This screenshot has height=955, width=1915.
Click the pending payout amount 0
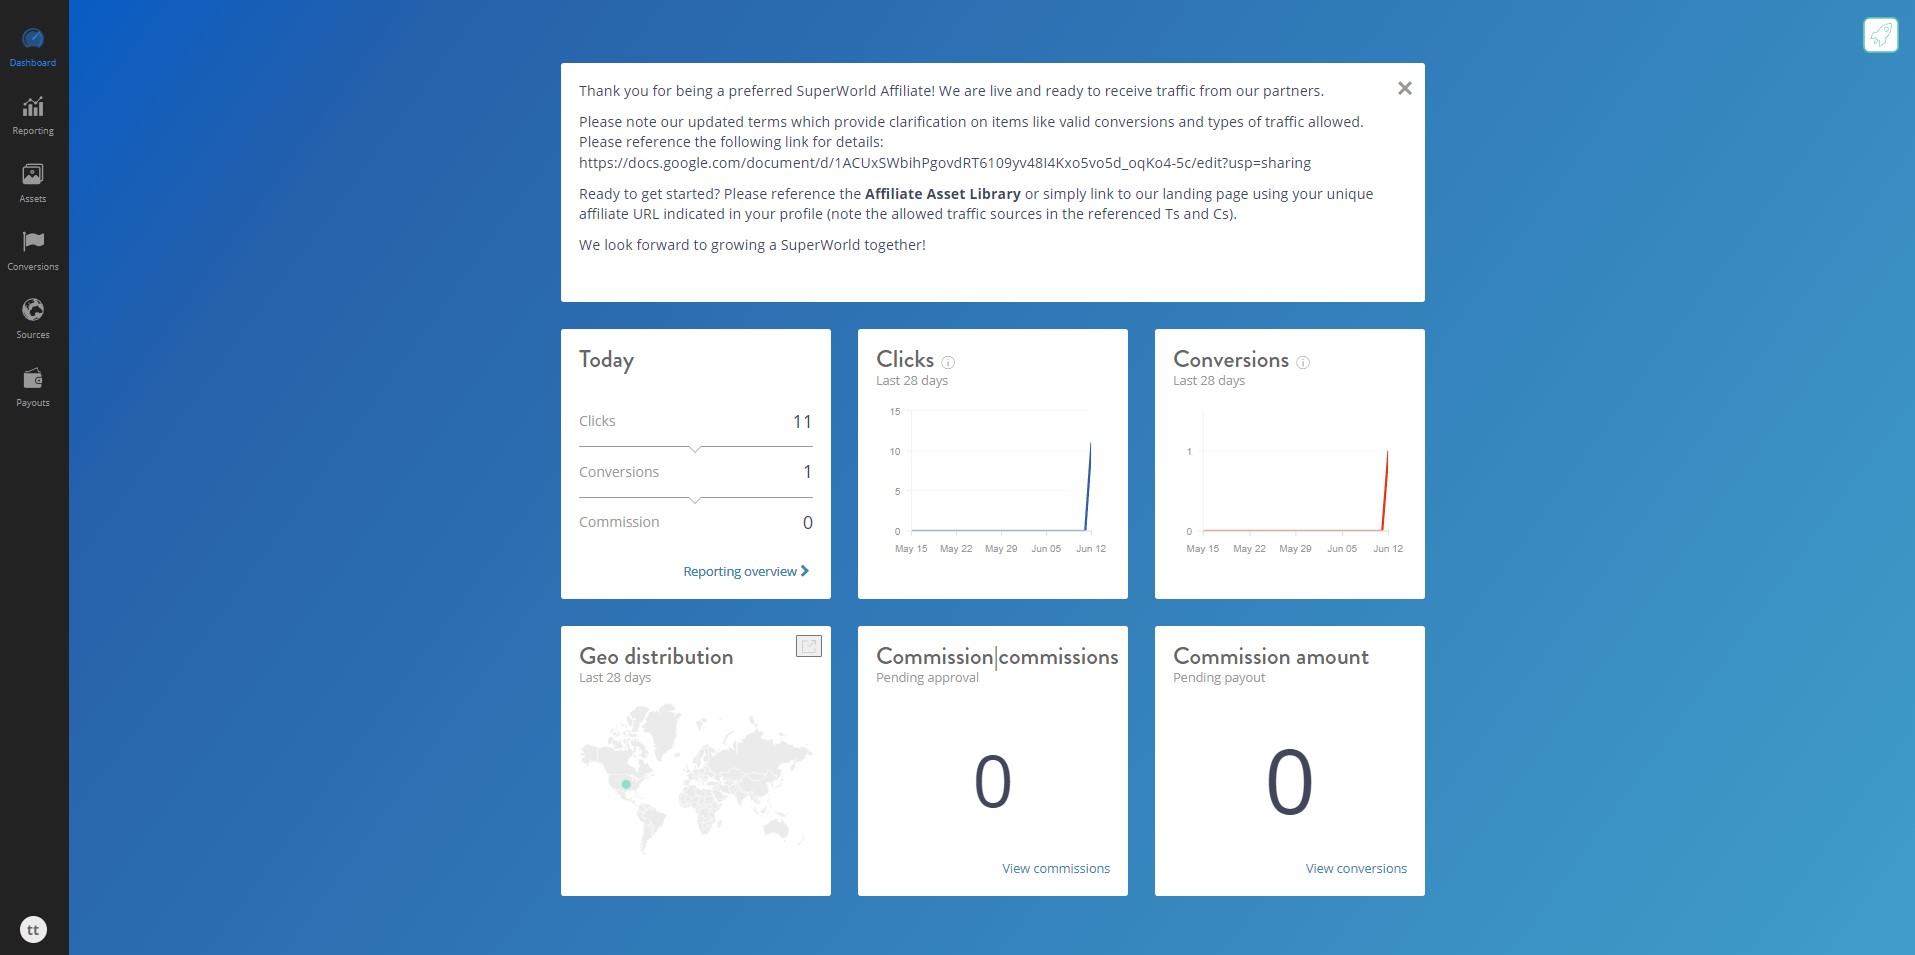click(x=1290, y=782)
